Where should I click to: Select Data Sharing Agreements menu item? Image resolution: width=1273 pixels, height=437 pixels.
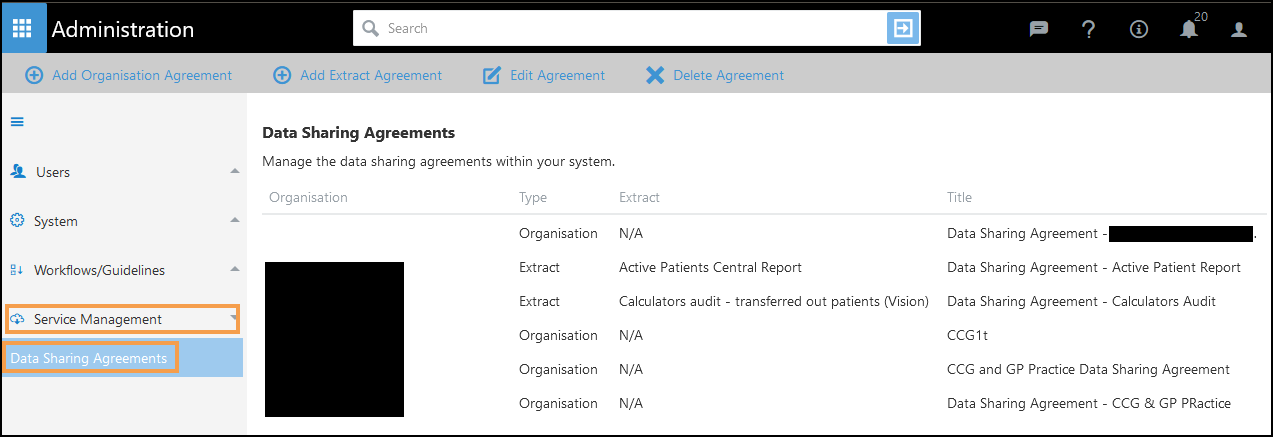89,358
